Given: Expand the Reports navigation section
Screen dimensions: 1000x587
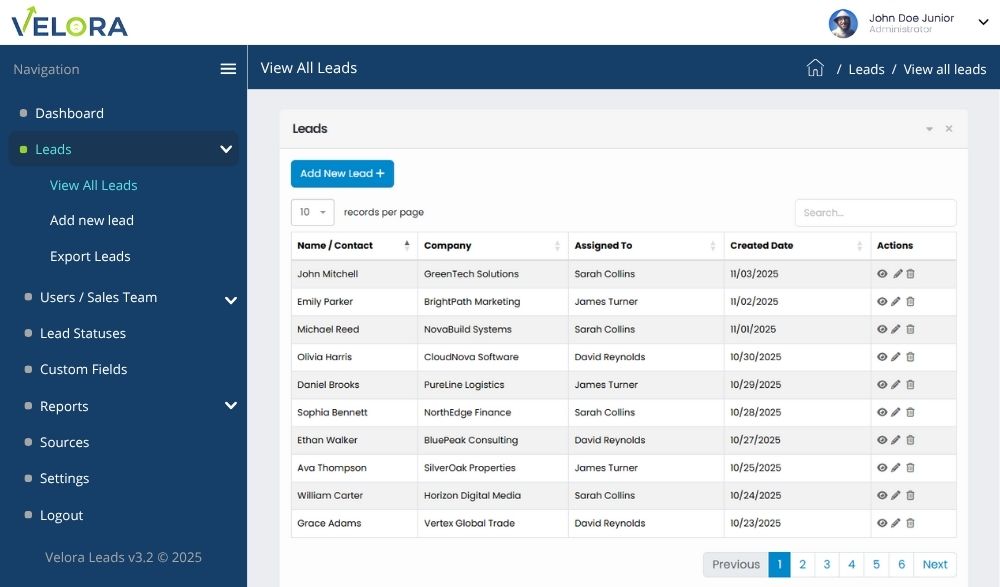Looking at the screenshot, I should (x=230, y=406).
